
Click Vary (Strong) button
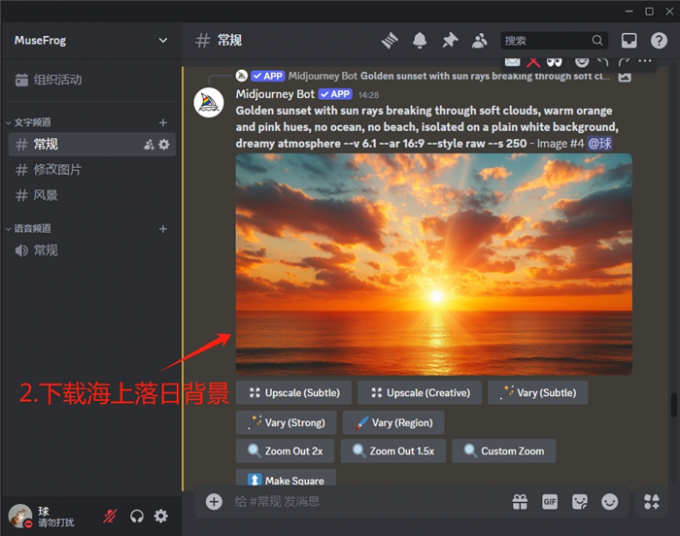[286, 422]
